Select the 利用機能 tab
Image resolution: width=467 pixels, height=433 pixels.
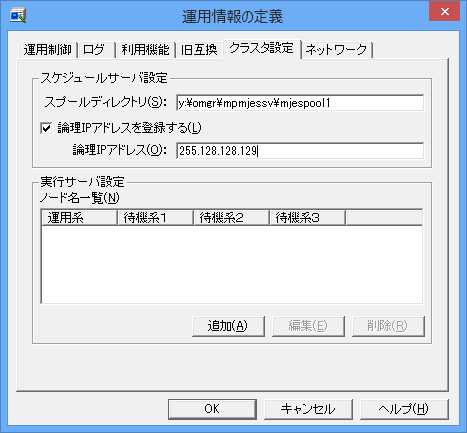tap(145, 50)
